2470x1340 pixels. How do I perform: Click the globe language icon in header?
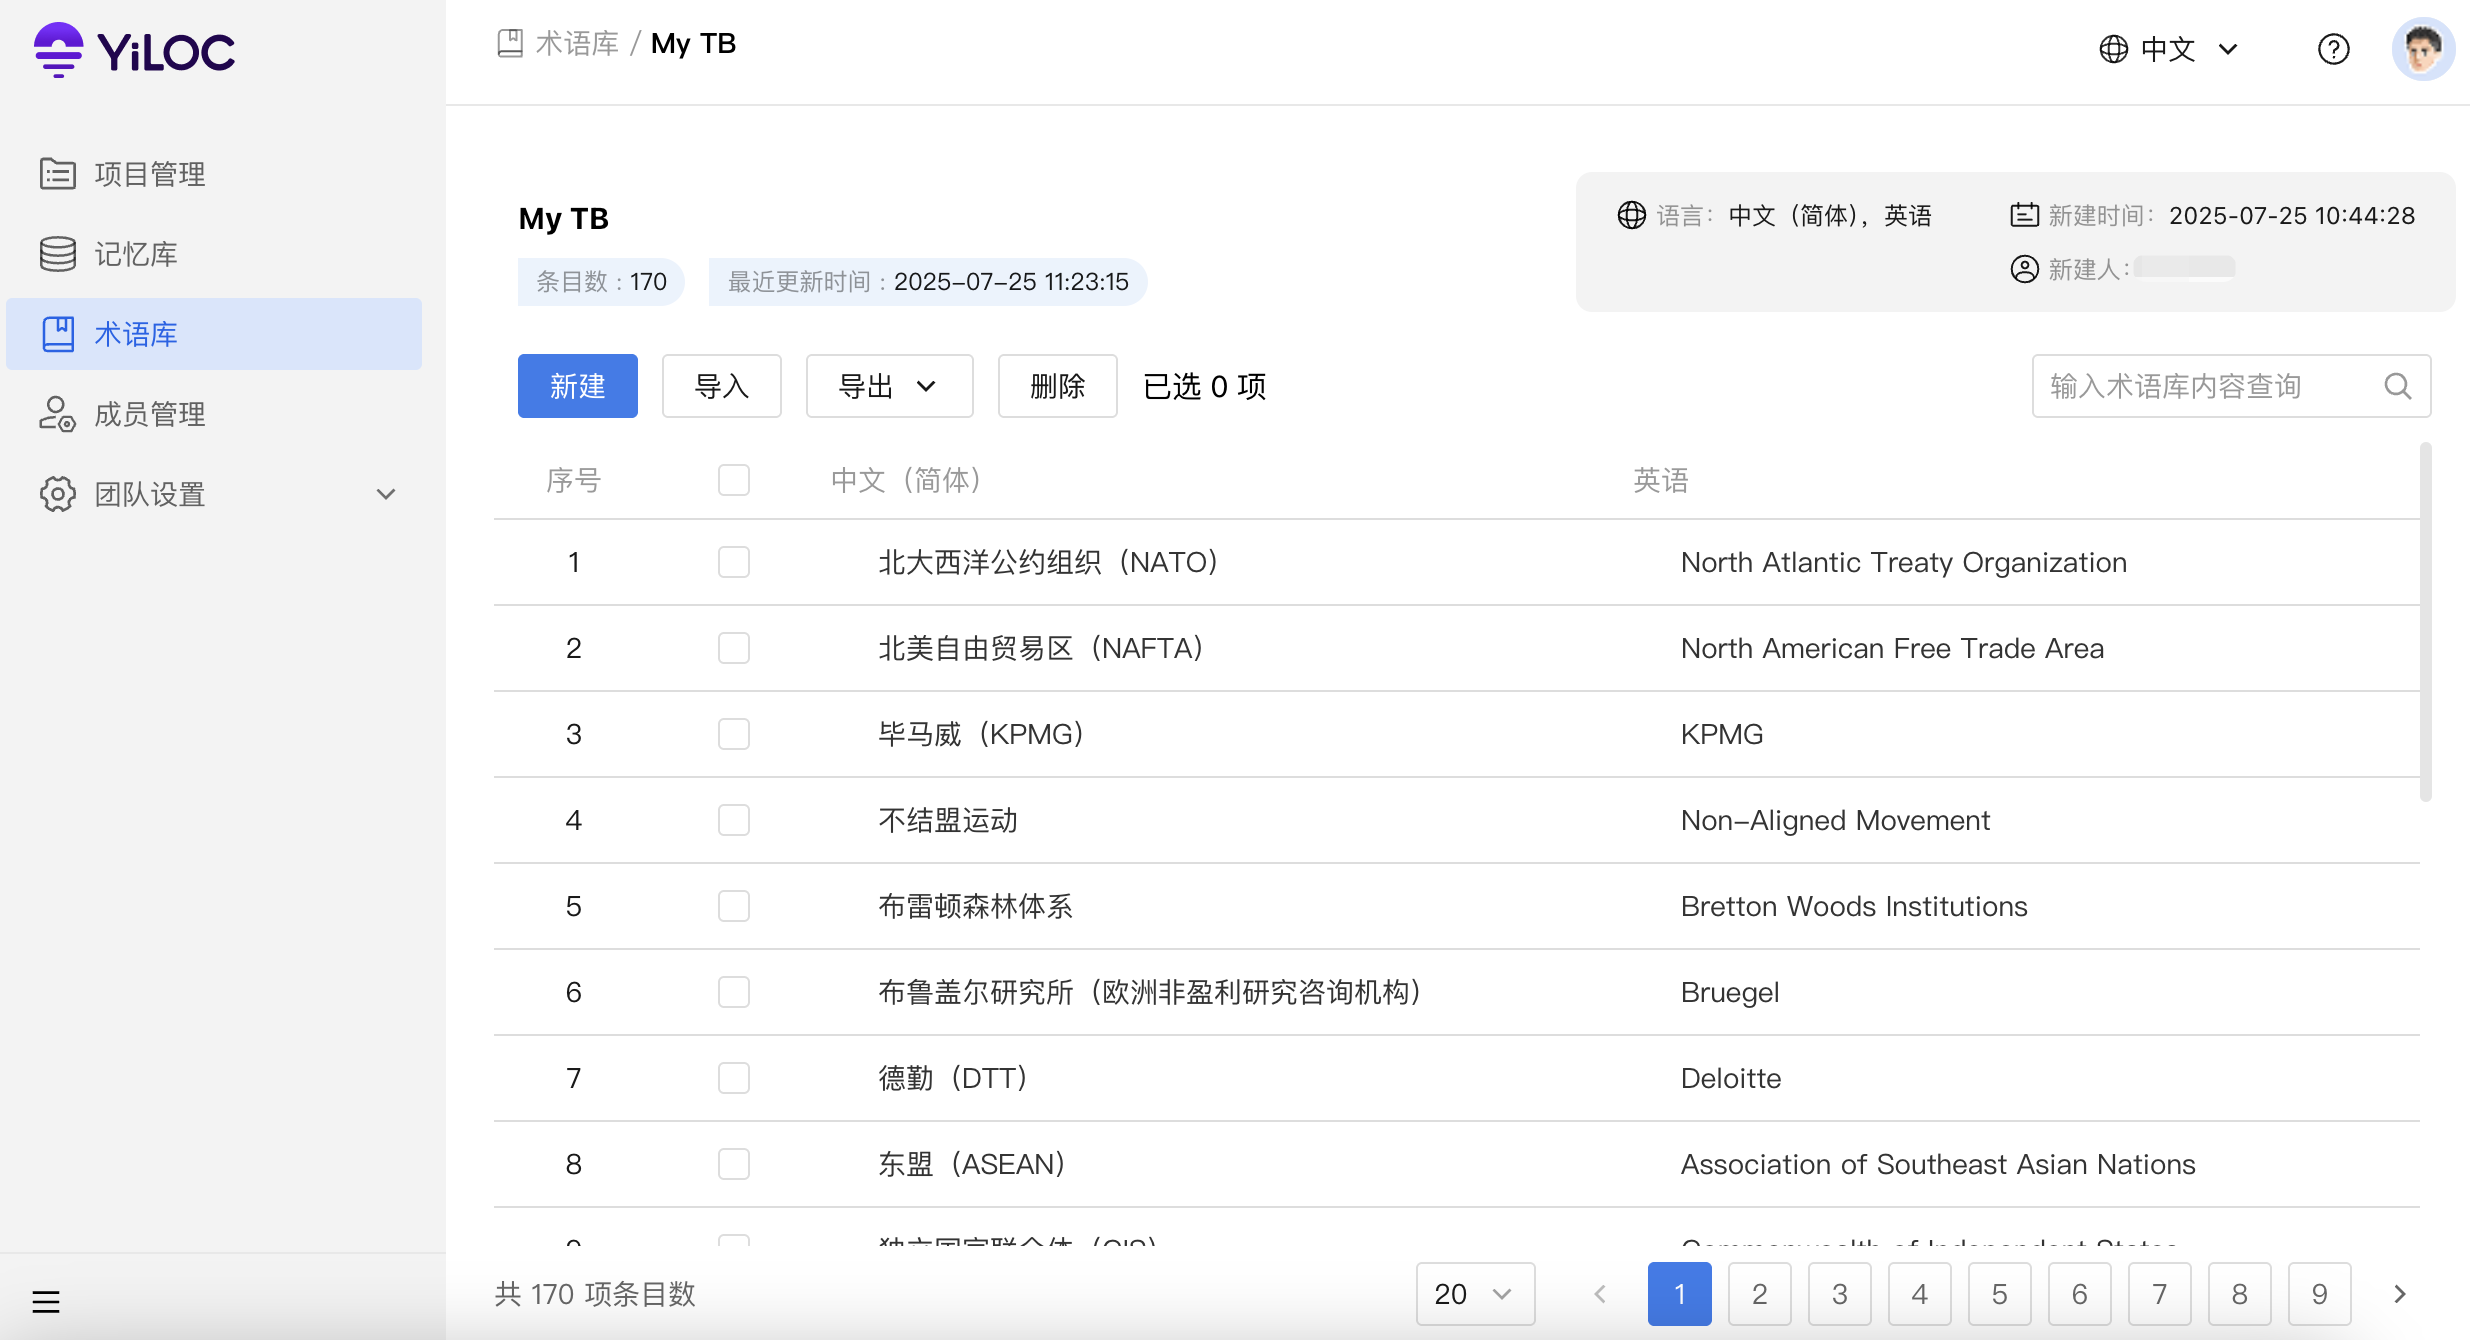click(2113, 49)
